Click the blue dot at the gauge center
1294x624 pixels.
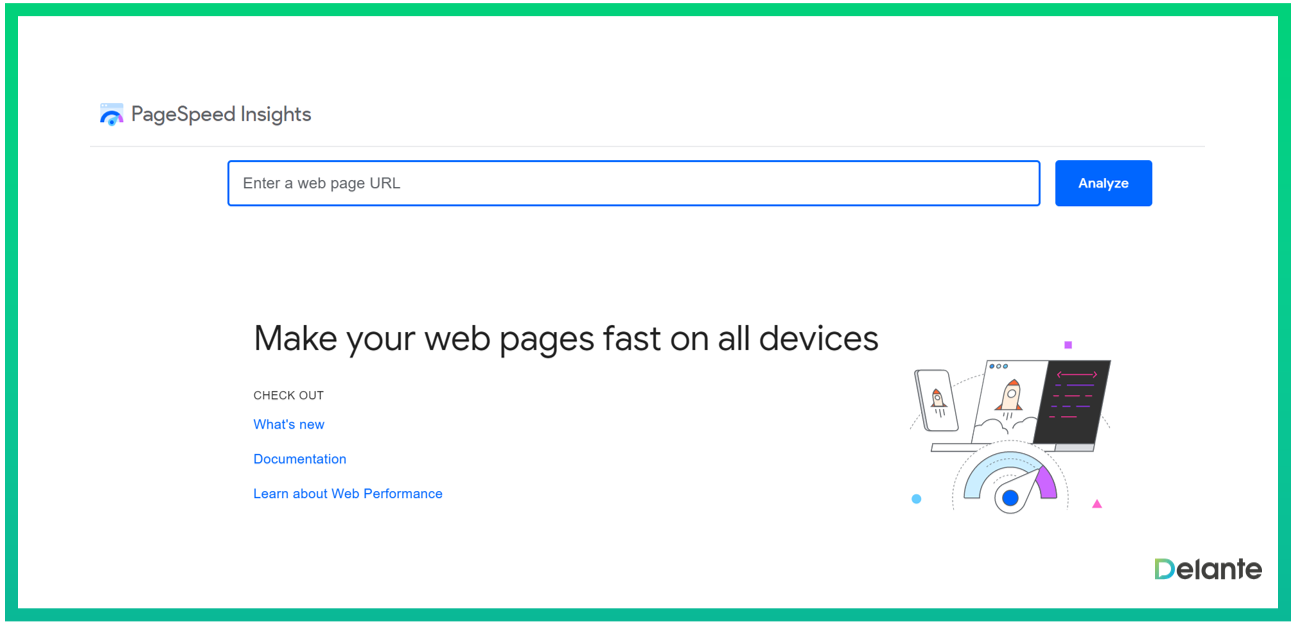1010,497
